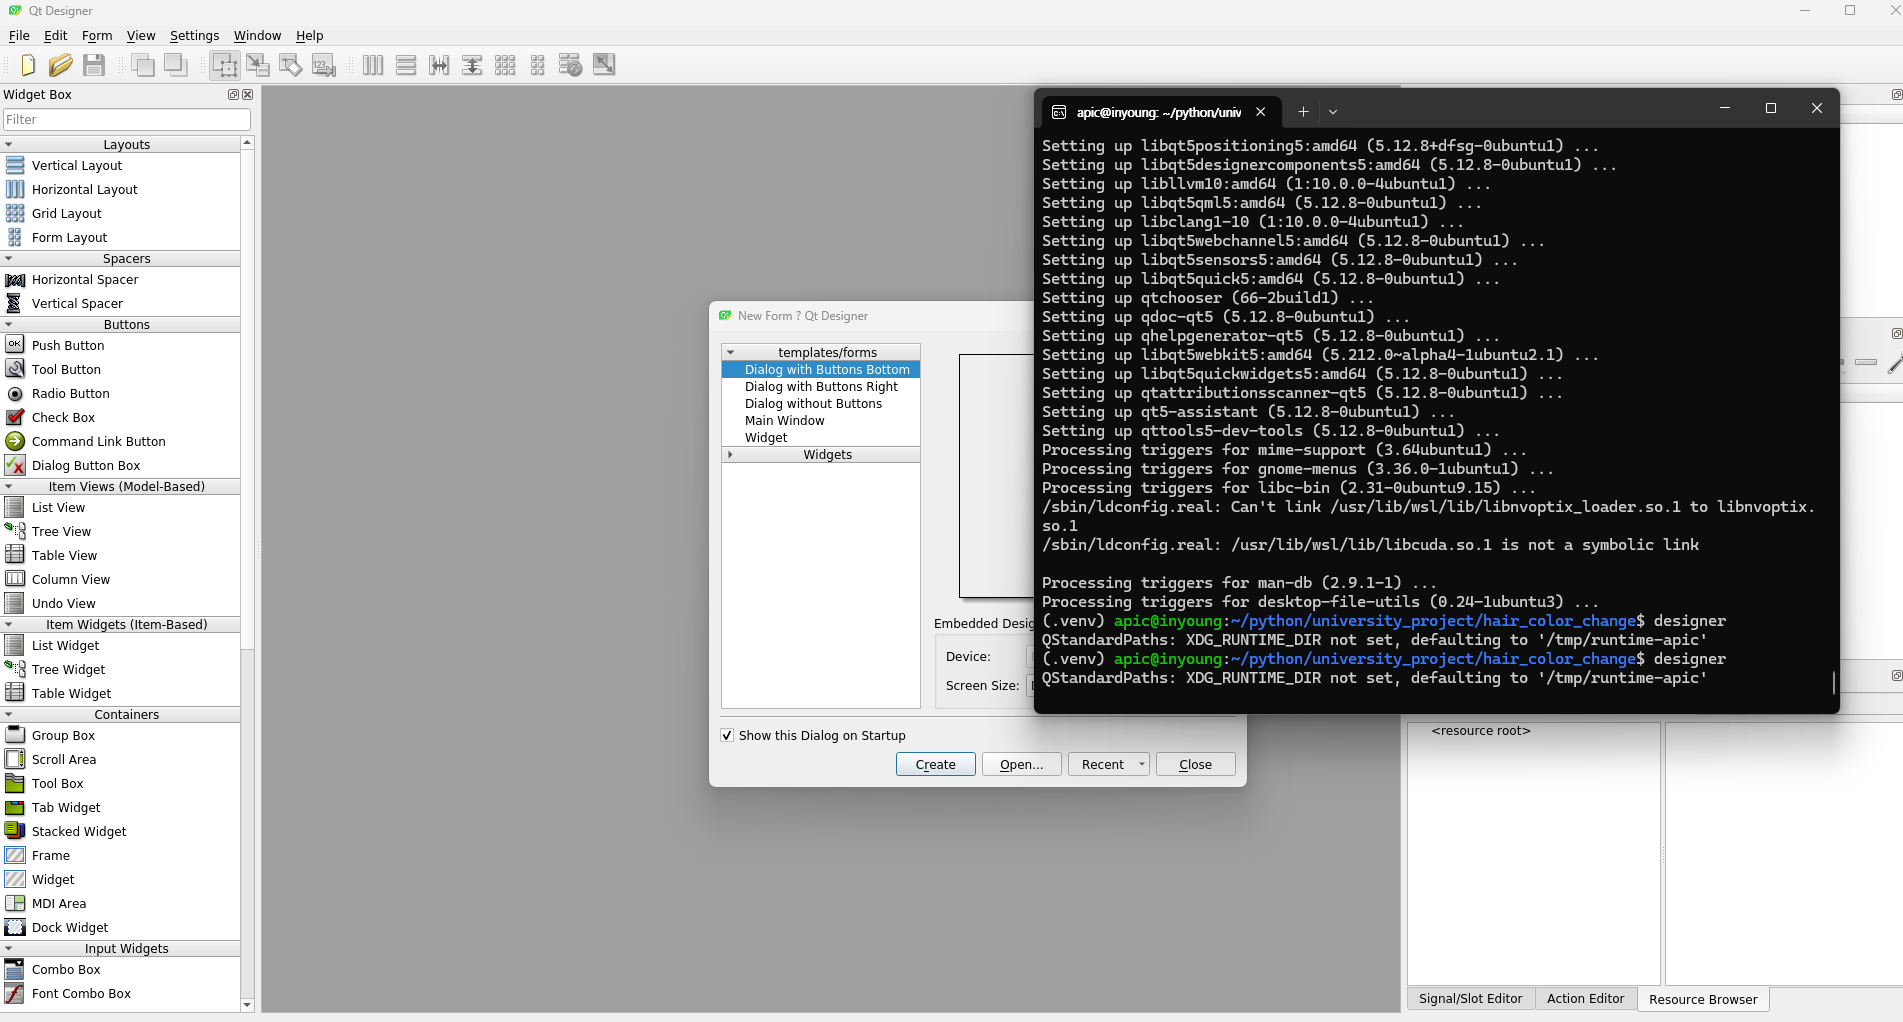Click the Close button in New Form dialog
Screen dimensions: 1903x1022
point(1196,764)
